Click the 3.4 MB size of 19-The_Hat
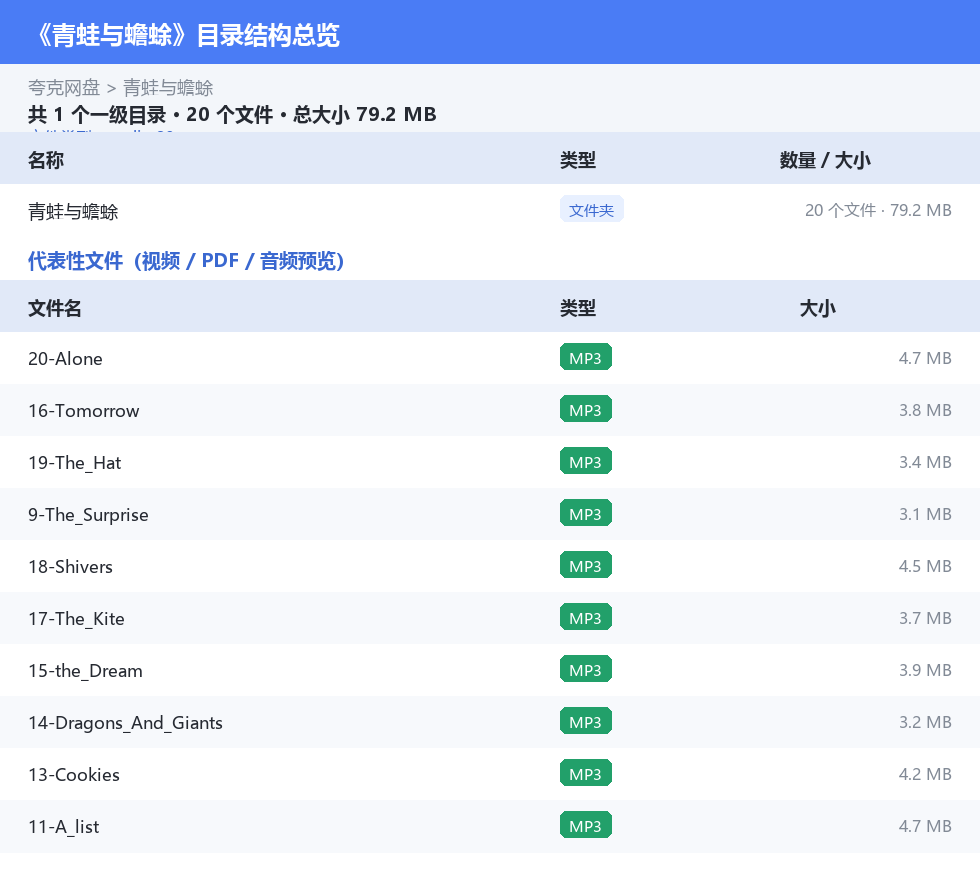 tap(925, 462)
